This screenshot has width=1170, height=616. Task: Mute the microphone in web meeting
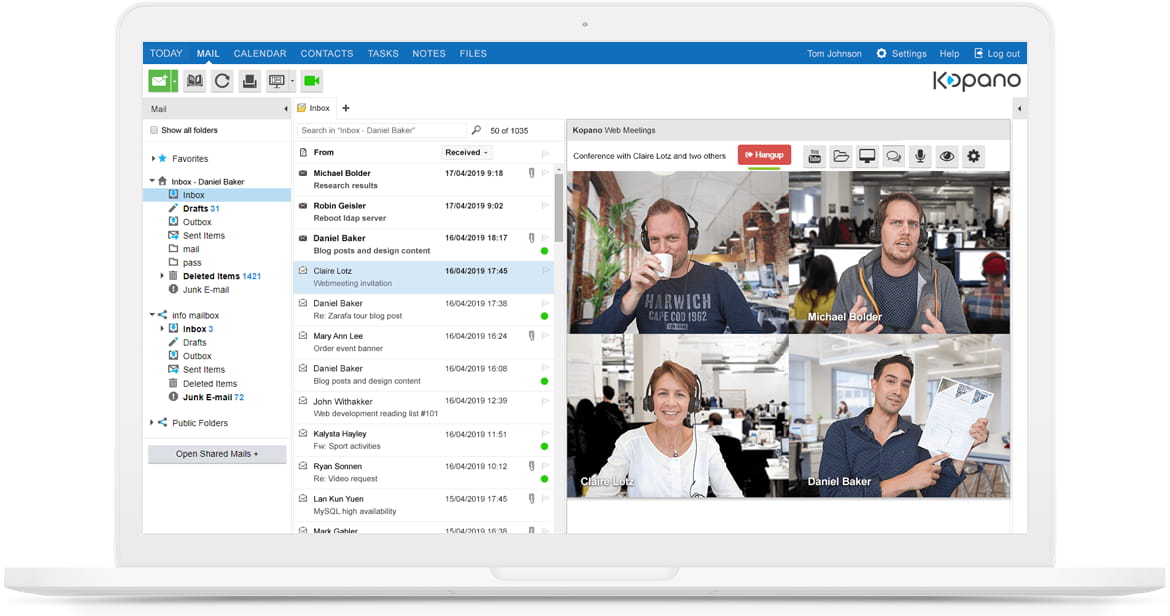coord(920,156)
